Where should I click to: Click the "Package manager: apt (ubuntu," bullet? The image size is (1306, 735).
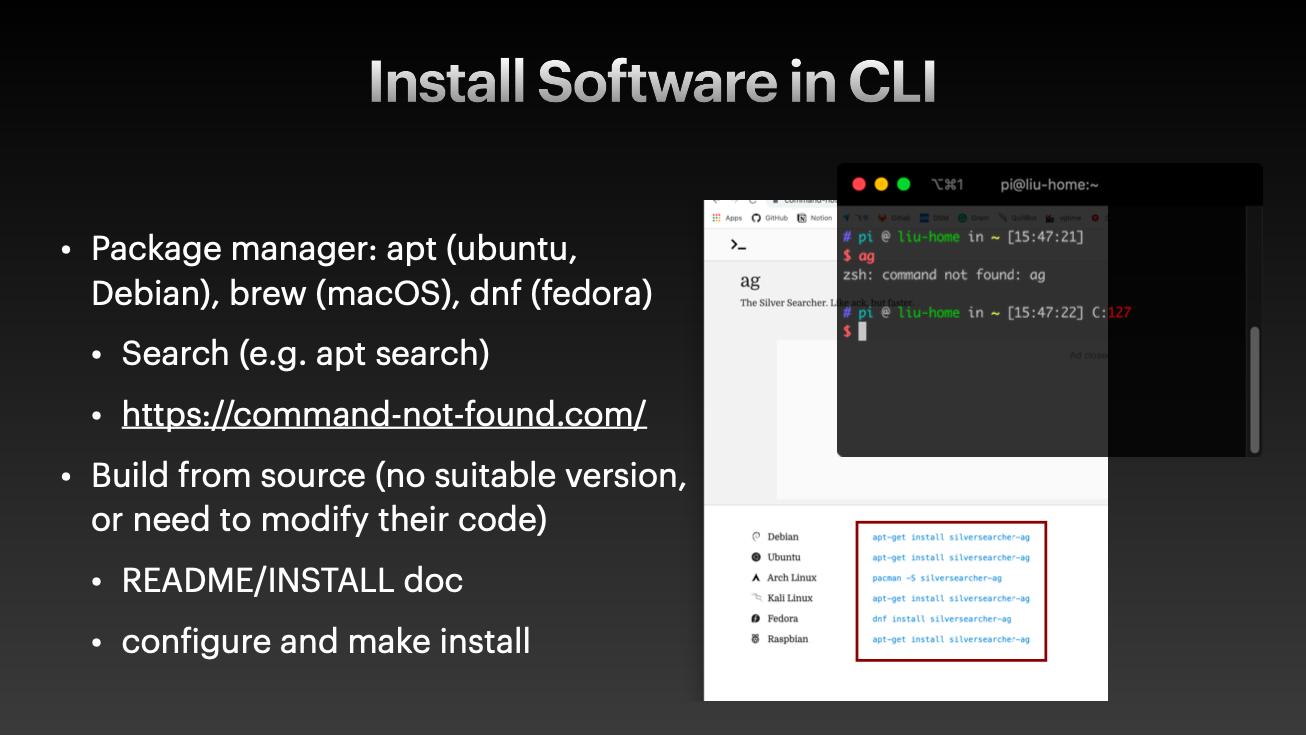point(334,248)
